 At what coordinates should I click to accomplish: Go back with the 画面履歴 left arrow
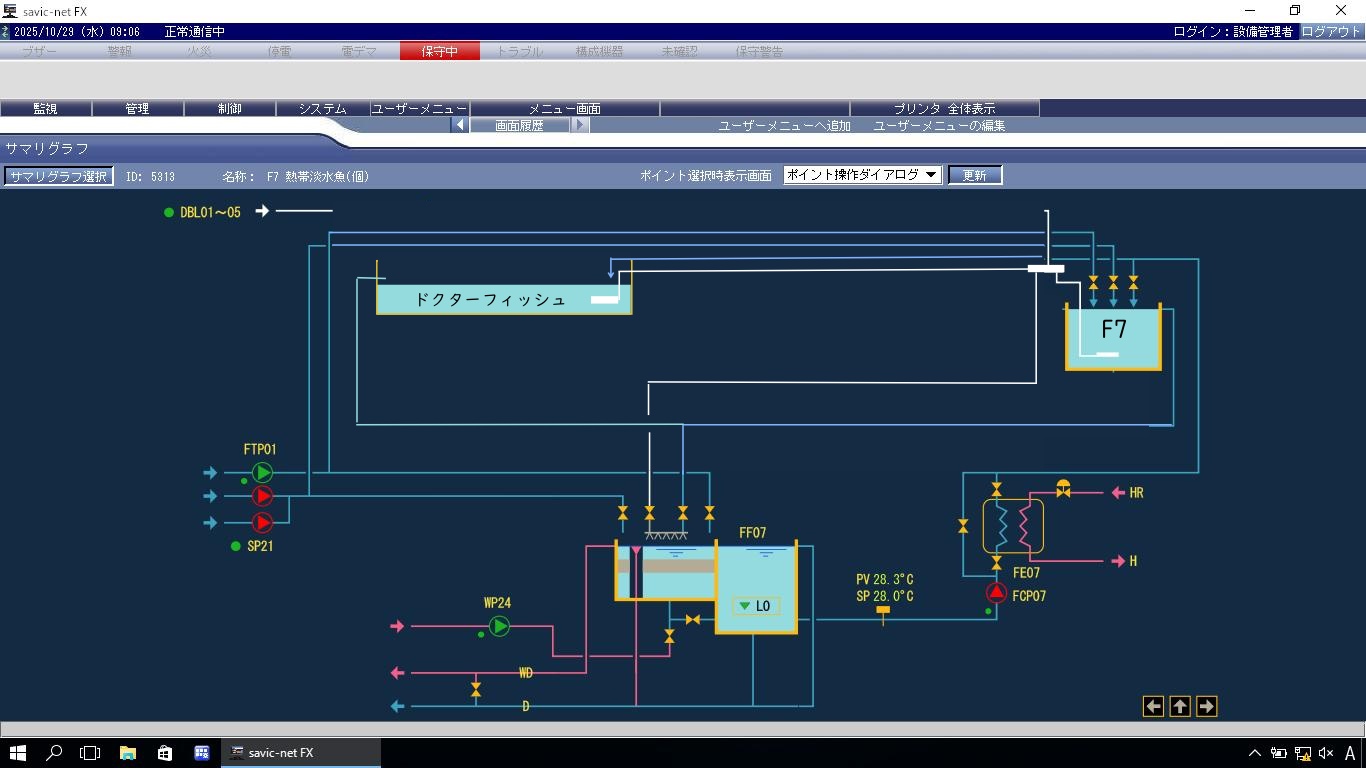click(x=459, y=125)
